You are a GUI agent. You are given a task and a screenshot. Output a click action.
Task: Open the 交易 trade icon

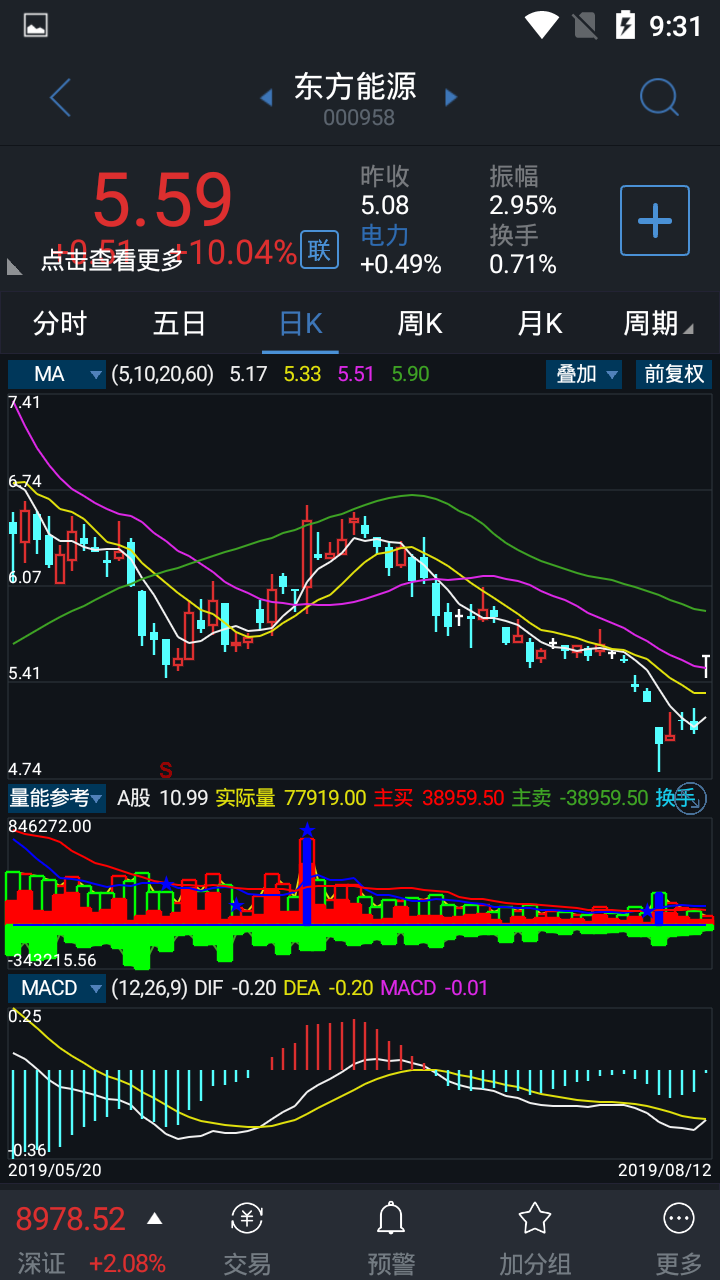tap(247, 1218)
